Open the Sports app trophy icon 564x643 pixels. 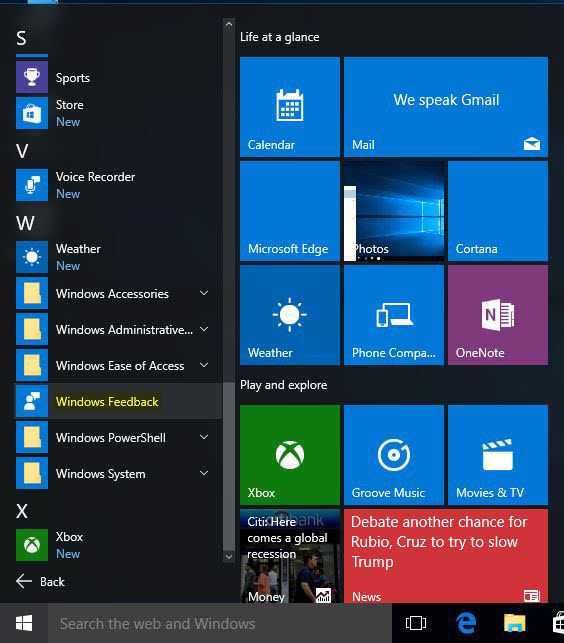point(32,77)
